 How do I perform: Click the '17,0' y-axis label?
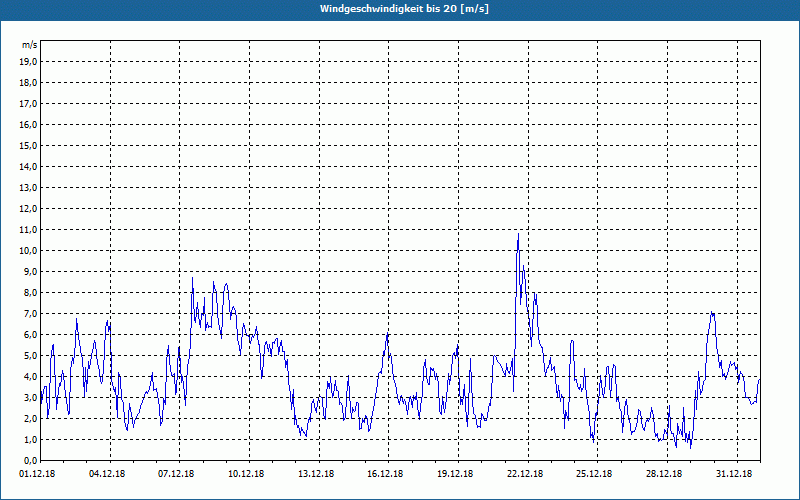coord(28,104)
